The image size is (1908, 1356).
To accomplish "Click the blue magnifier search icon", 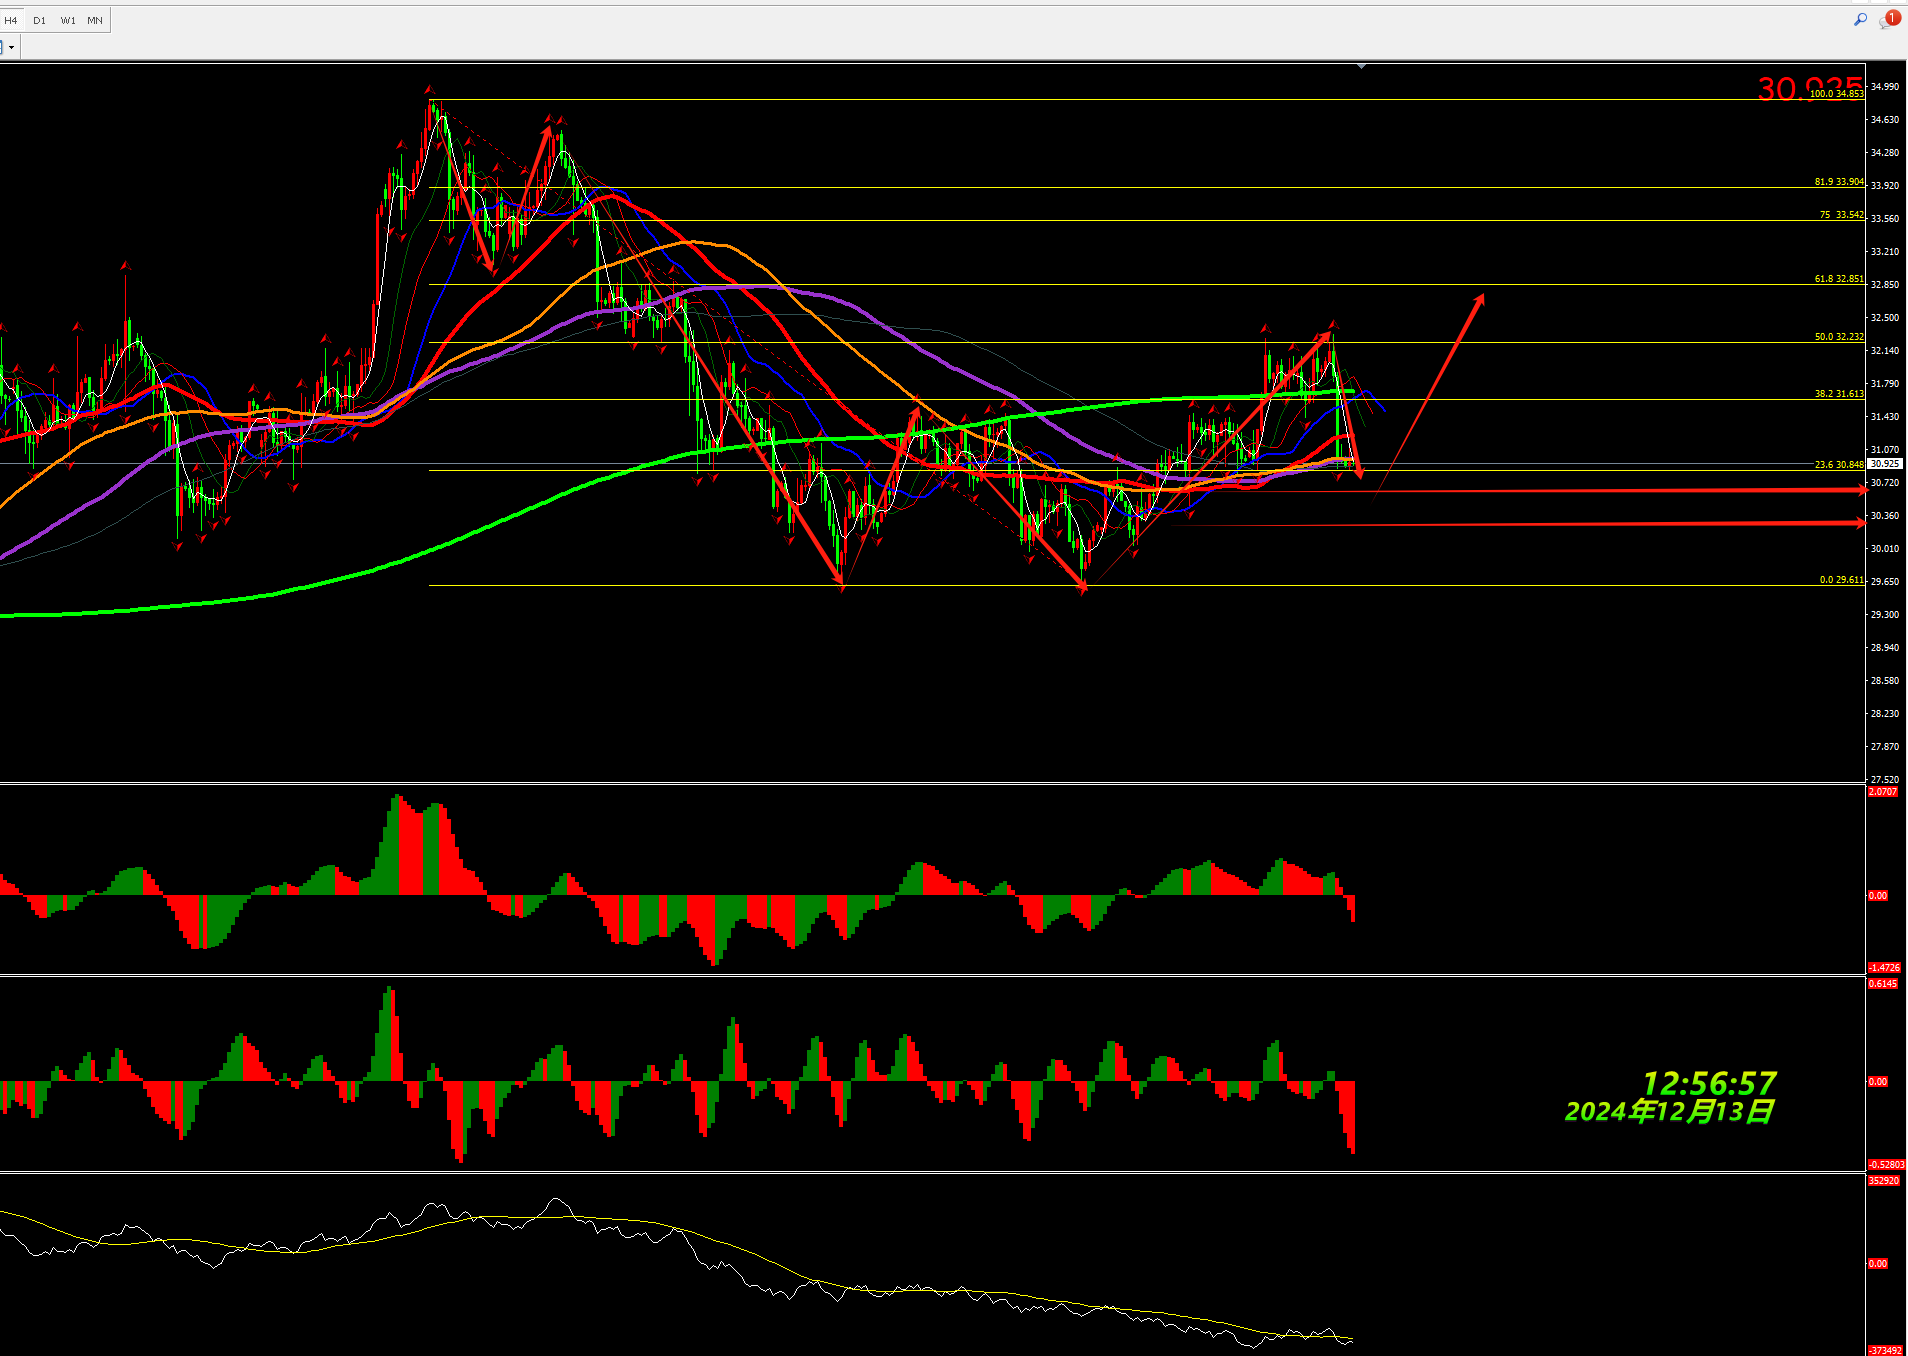I will (x=1860, y=19).
